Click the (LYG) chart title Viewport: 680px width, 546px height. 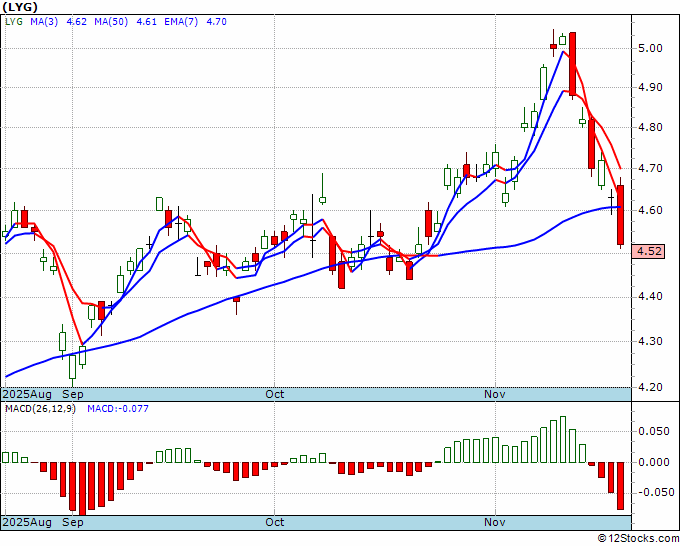[20, 7]
